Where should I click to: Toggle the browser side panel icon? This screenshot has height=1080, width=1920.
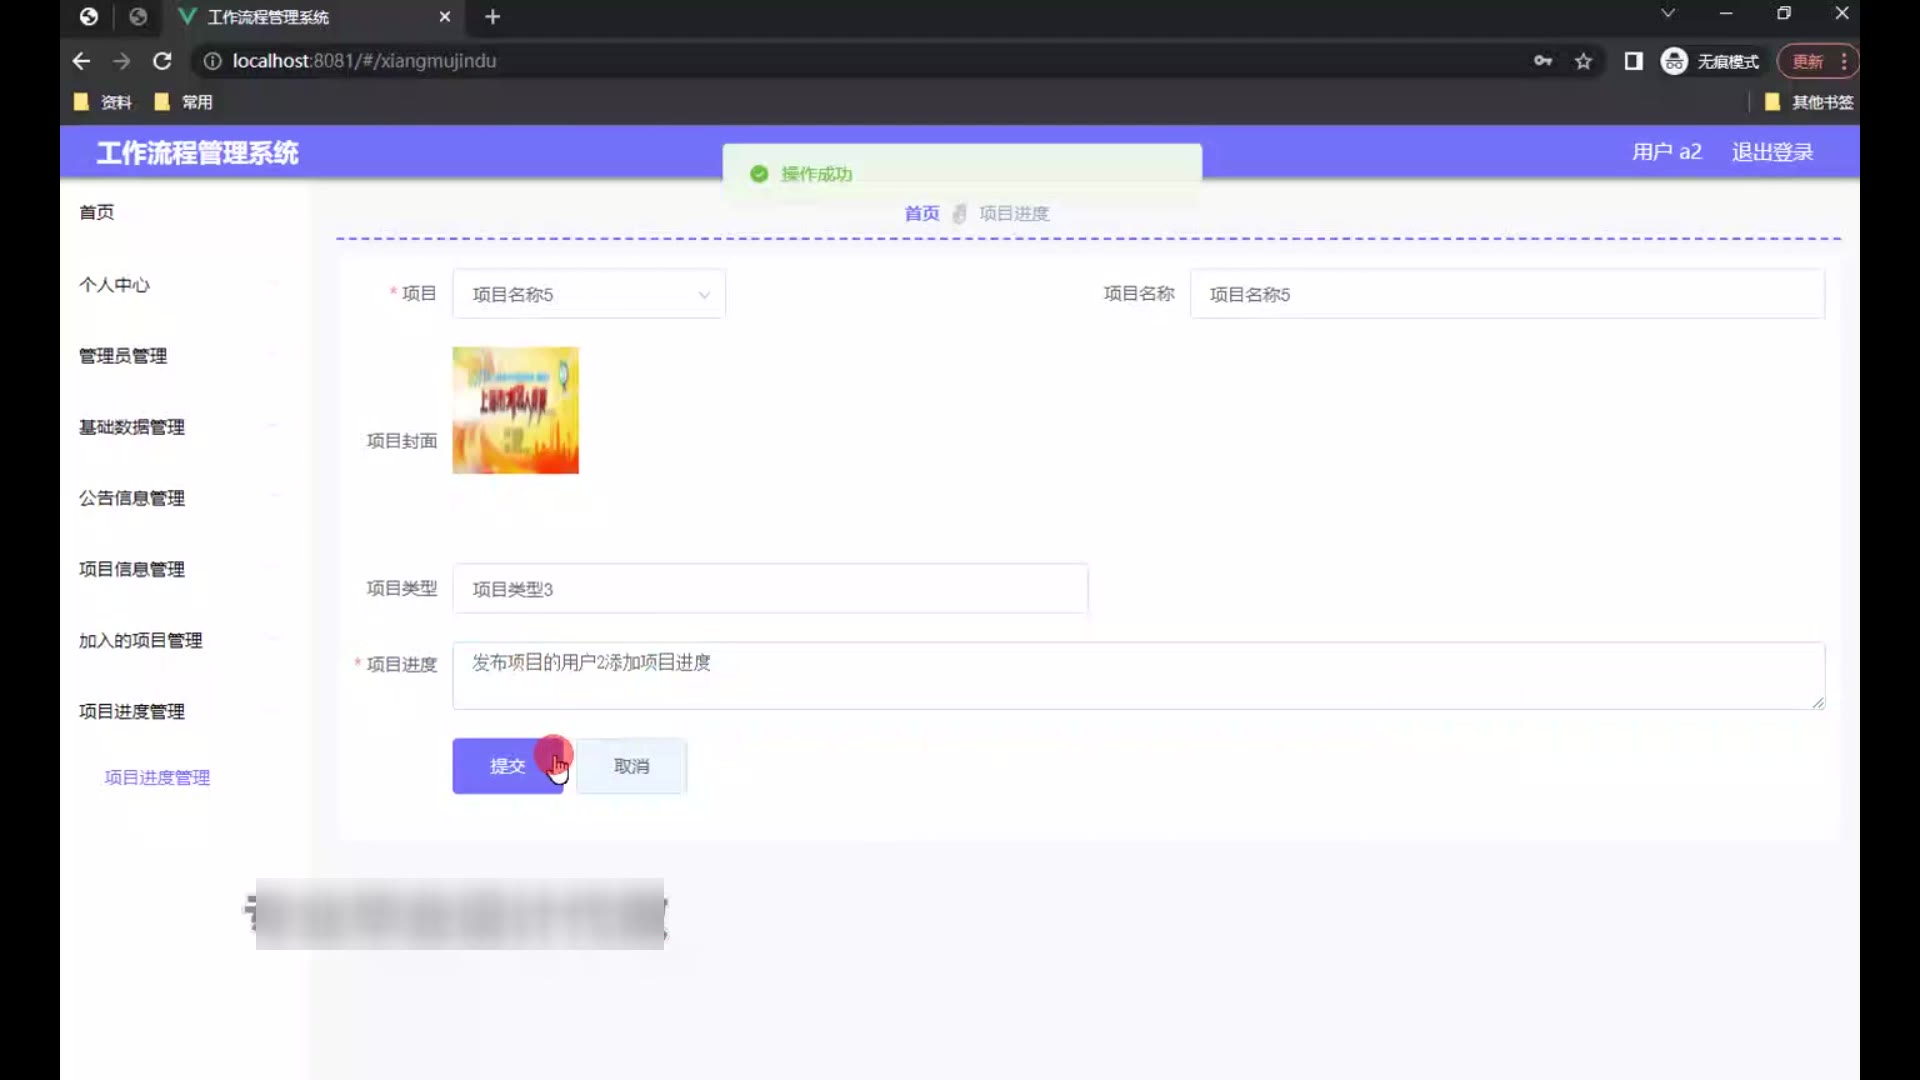[1633, 61]
